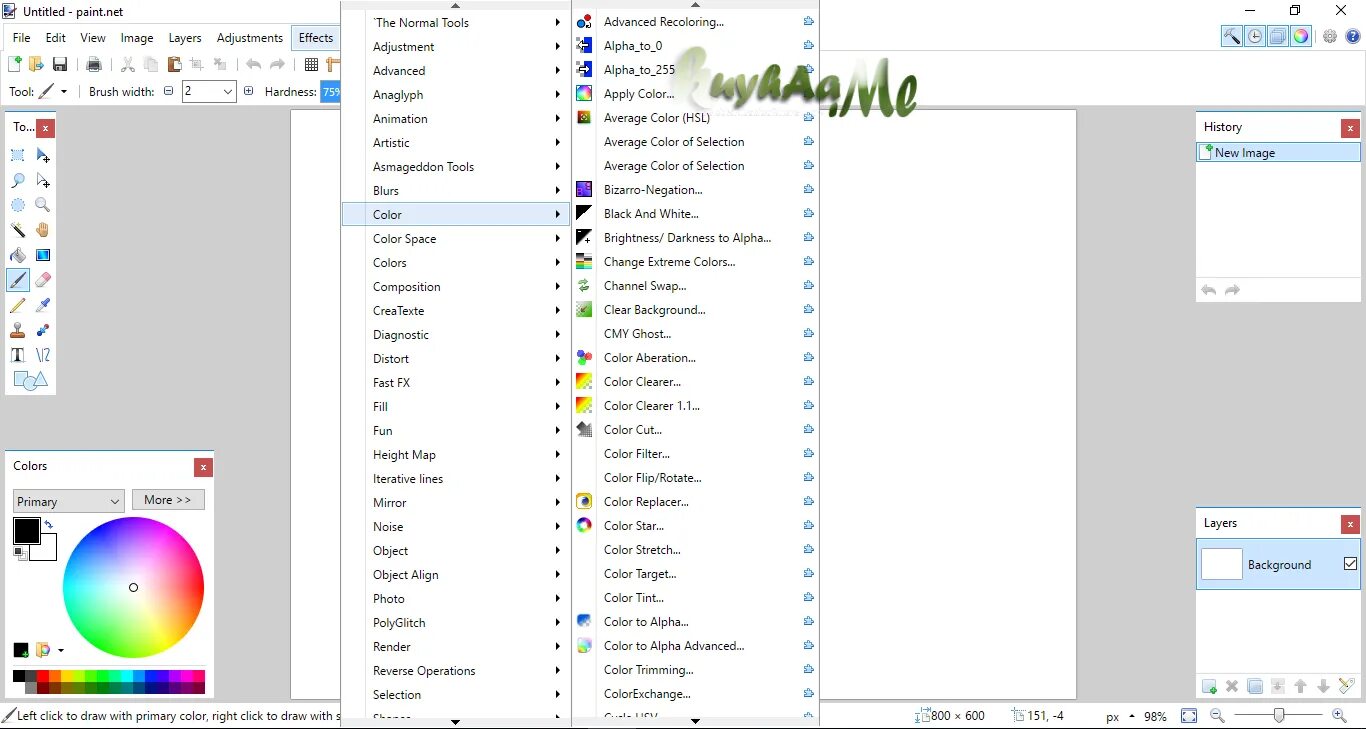This screenshot has height=729, width=1366.
Task: Toggle the Layers window button
Action: click(x=1278, y=36)
